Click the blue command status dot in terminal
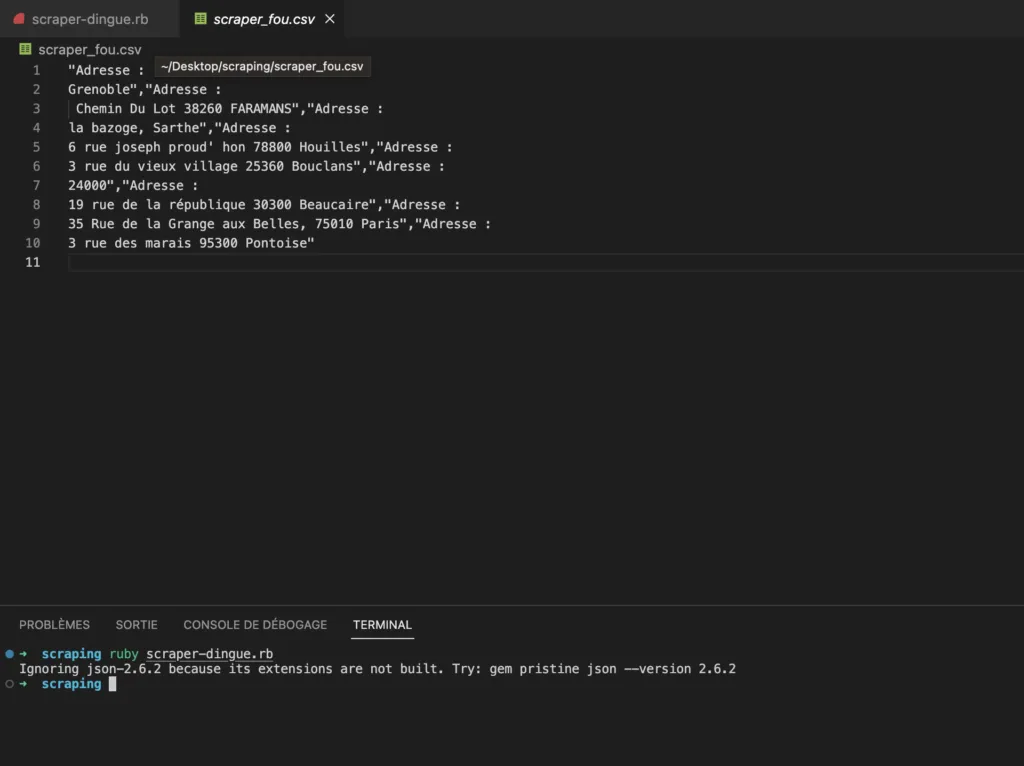Viewport: 1024px width, 766px height. pyautogui.click(x=9, y=654)
